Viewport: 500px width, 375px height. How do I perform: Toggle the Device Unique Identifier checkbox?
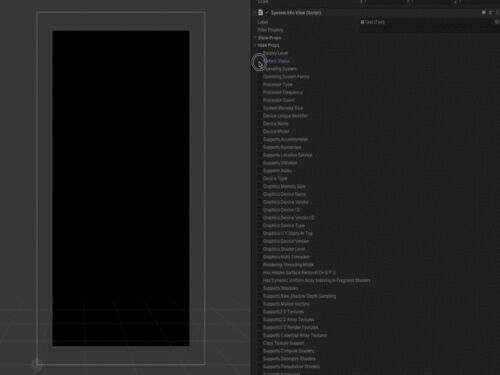click(x=260, y=116)
